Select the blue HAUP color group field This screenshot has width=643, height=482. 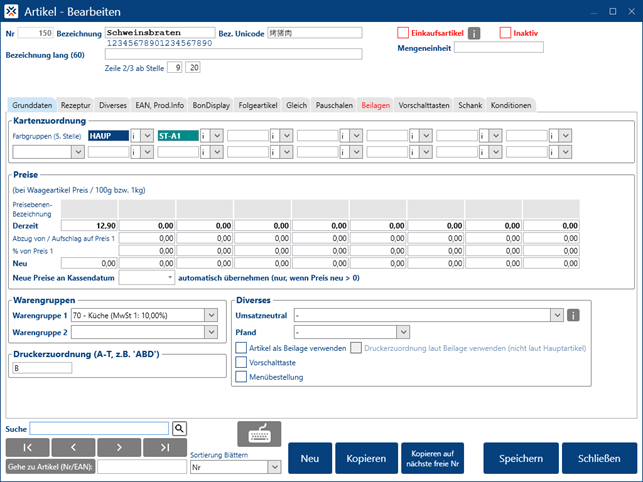(107, 134)
